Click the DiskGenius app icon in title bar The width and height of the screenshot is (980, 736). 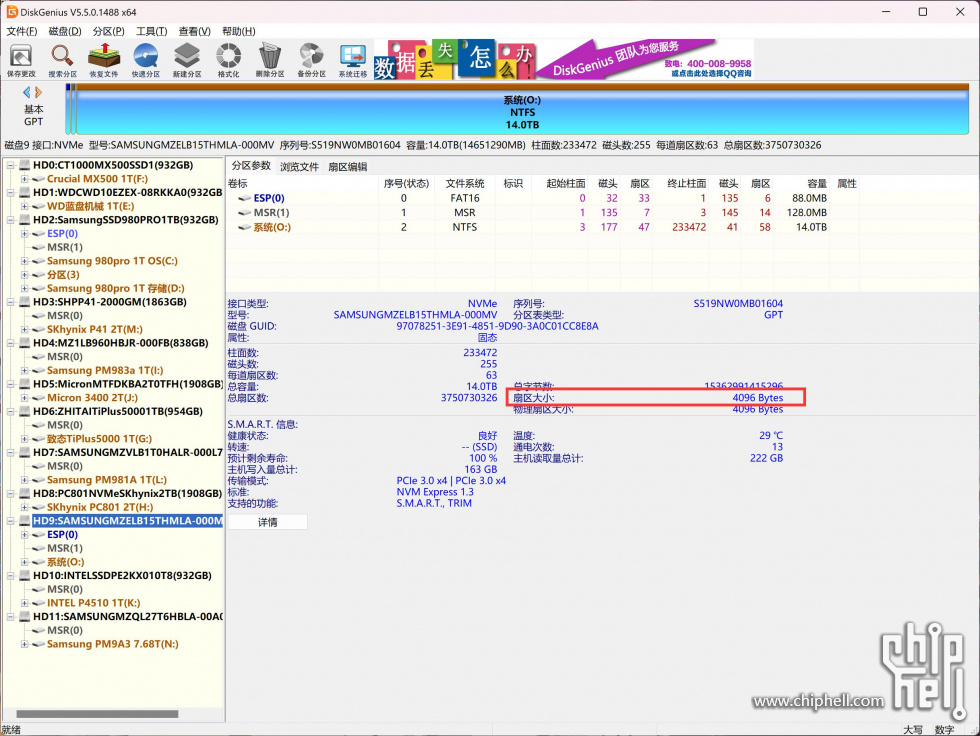[x=11, y=12]
